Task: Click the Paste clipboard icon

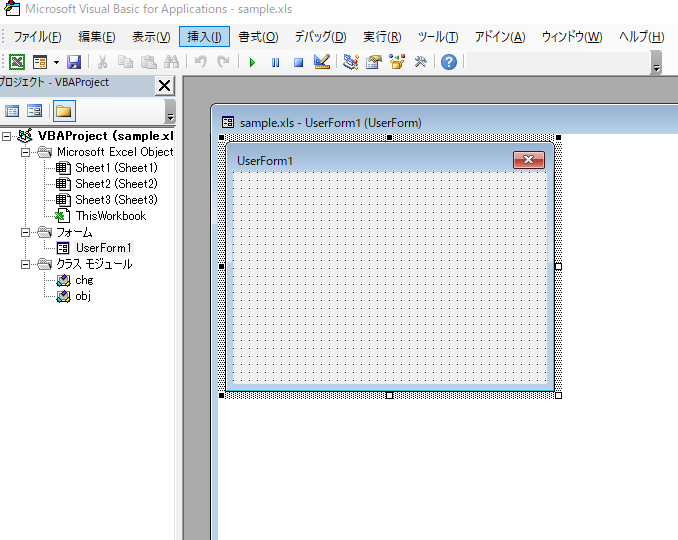Action: [x=148, y=62]
